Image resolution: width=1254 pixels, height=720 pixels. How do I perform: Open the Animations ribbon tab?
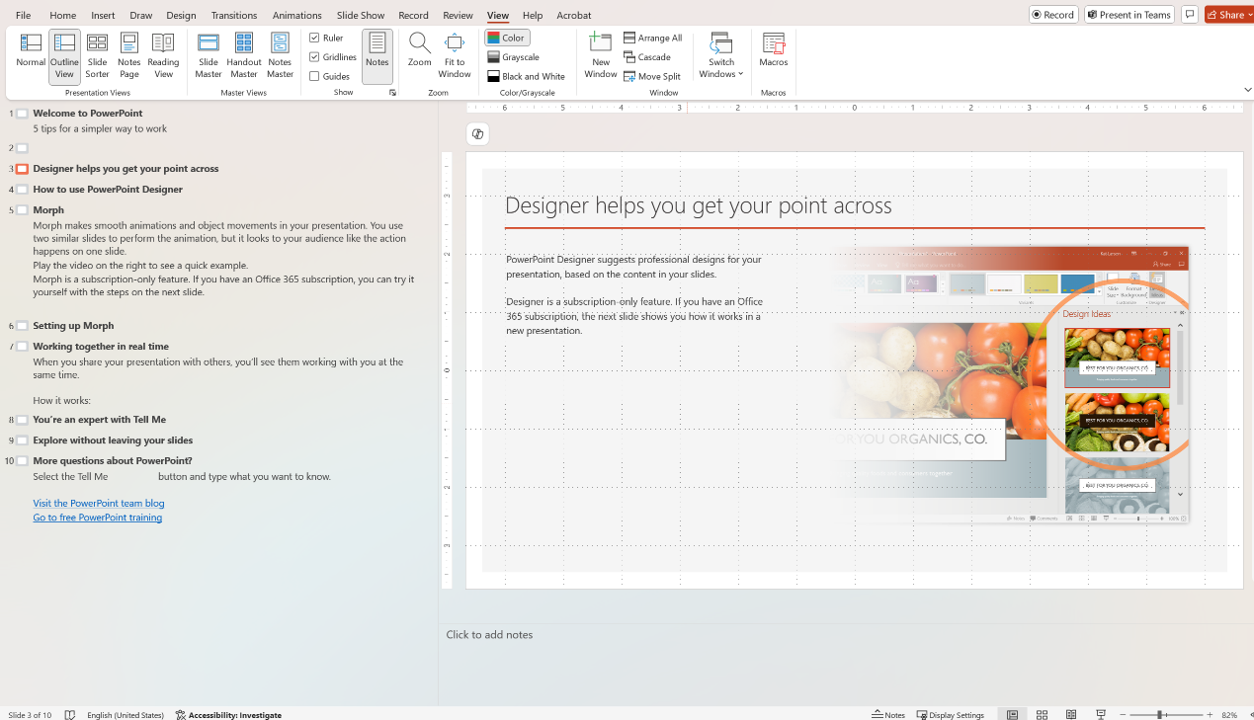click(x=297, y=15)
